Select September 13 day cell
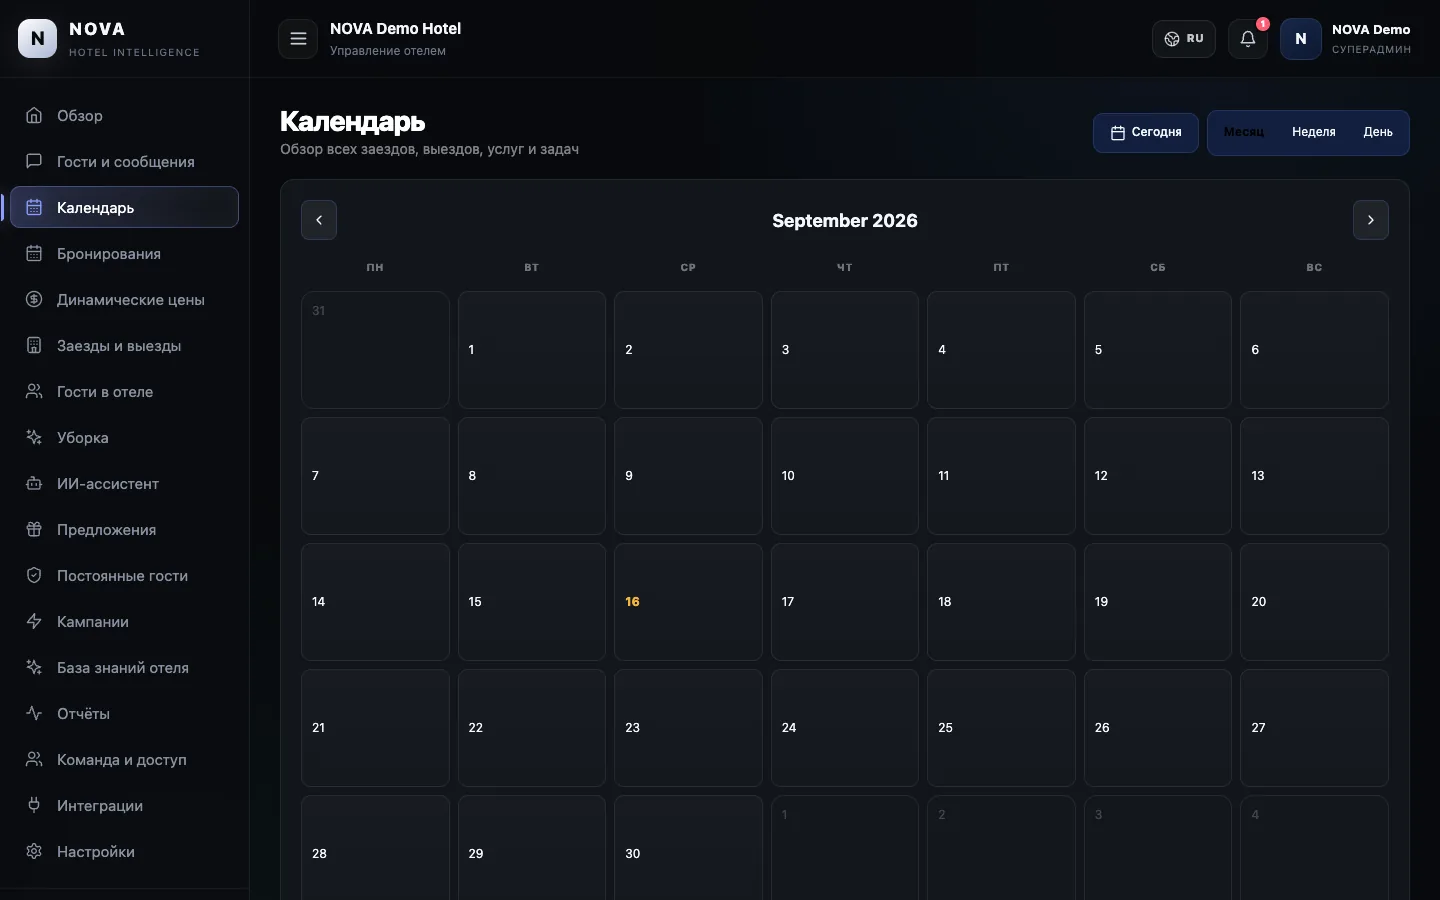The height and width of the screenshot is (900, 1440). coord(1314,476)
